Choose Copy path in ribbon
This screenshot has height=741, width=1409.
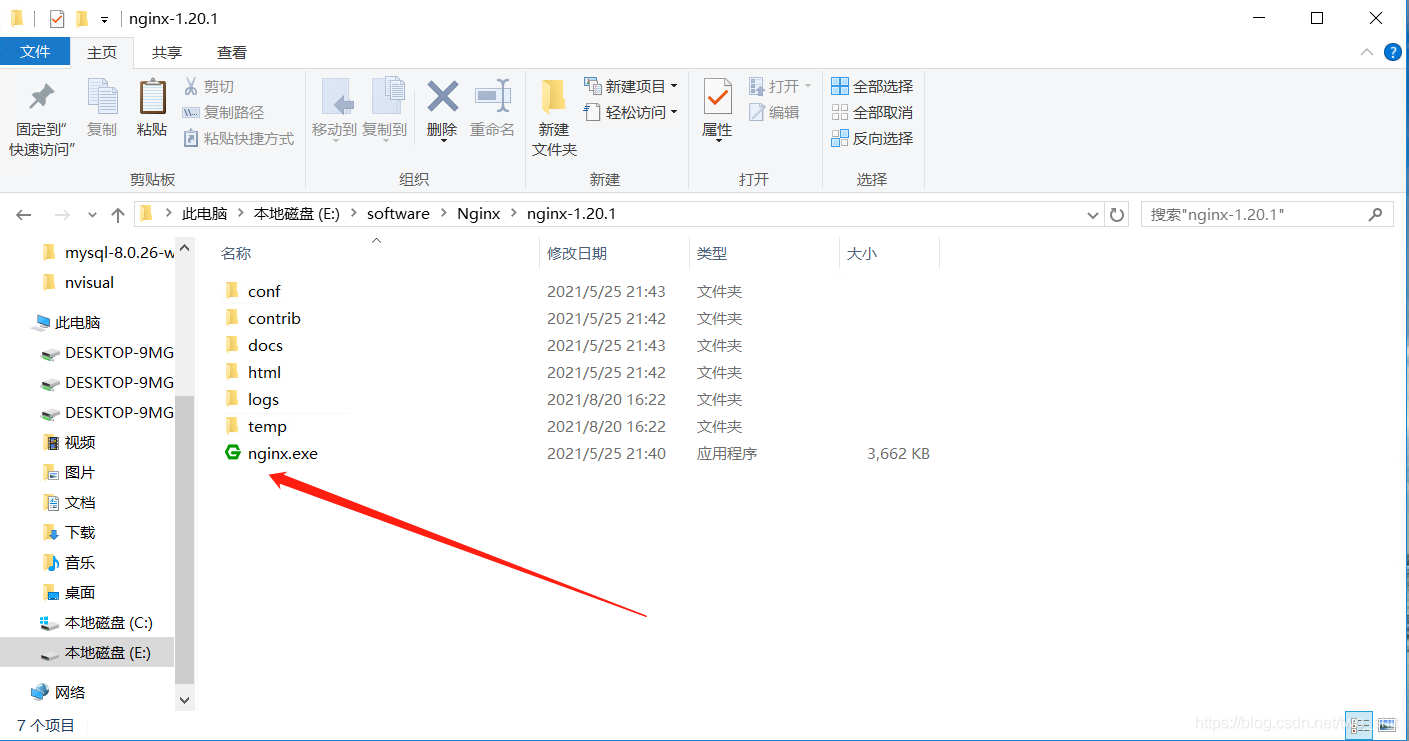[x=223, y=113]
